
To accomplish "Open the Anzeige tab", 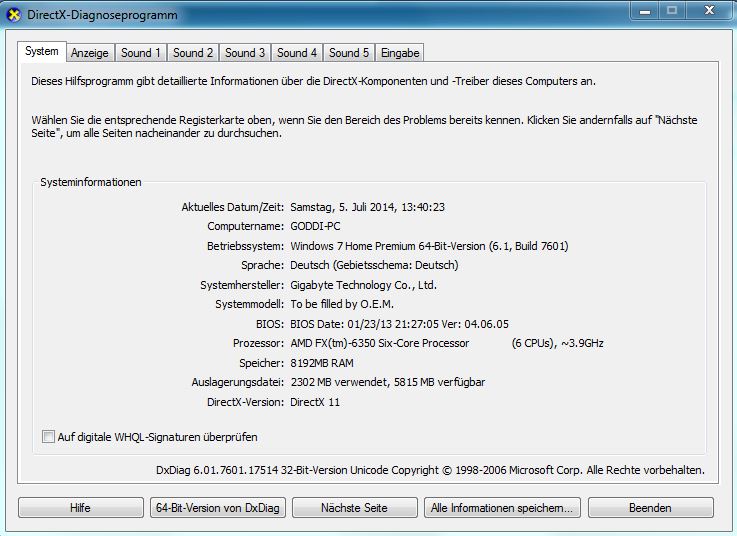I will click(90, 53).
